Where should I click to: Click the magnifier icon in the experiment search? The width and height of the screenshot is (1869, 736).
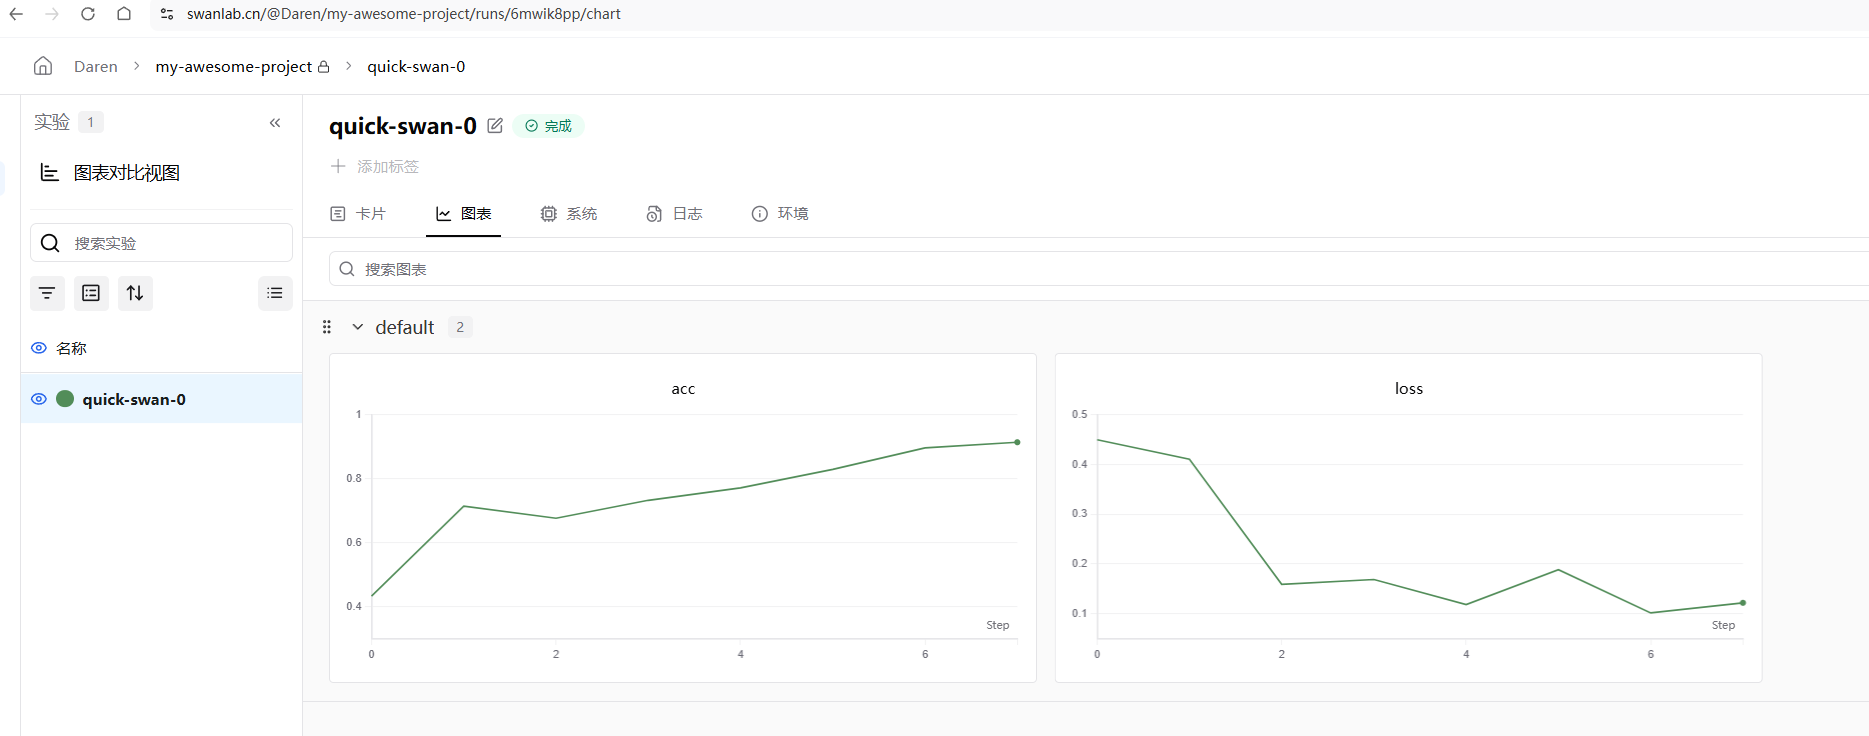tap(50, 243)
